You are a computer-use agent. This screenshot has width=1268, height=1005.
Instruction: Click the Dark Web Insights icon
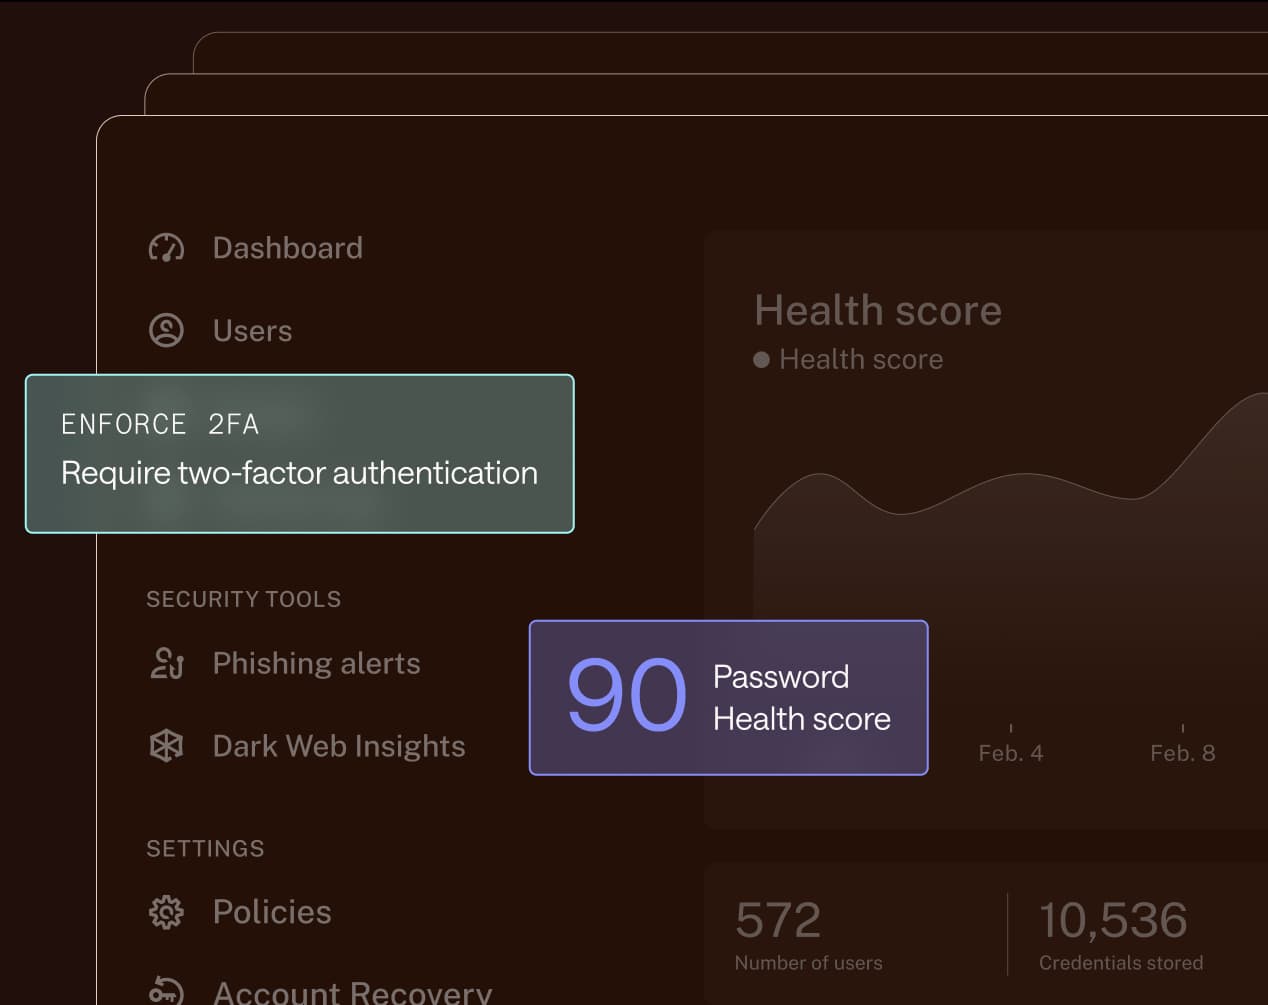pos(166,746)
